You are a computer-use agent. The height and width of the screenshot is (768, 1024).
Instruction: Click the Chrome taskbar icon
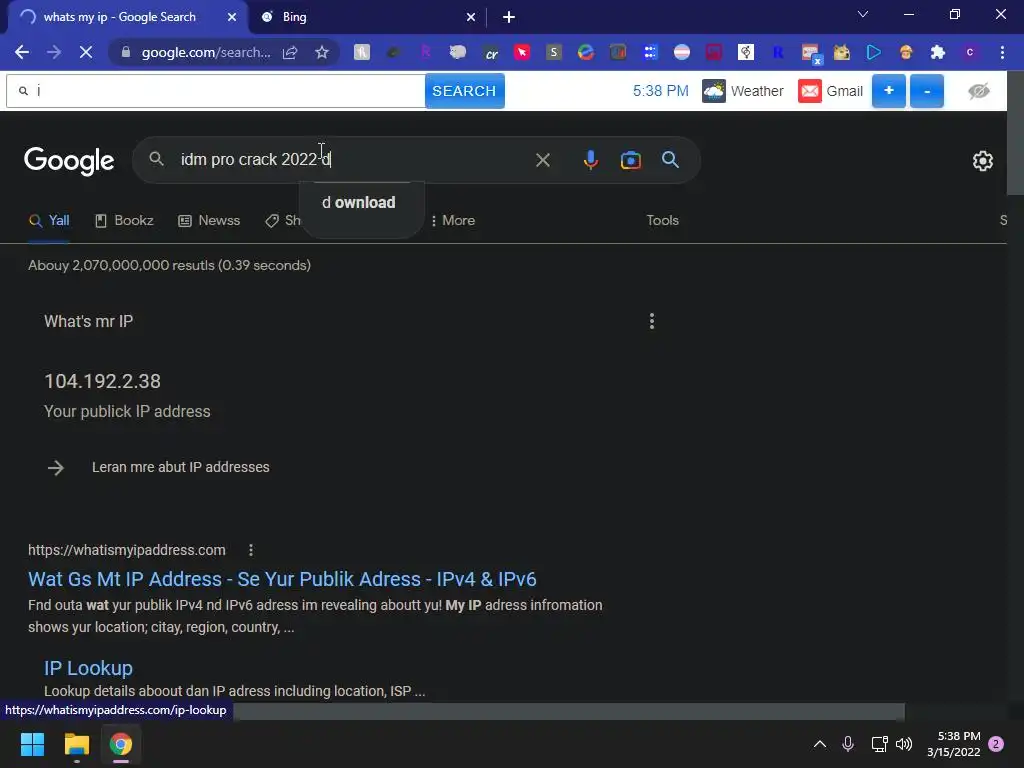click(120, 744)
